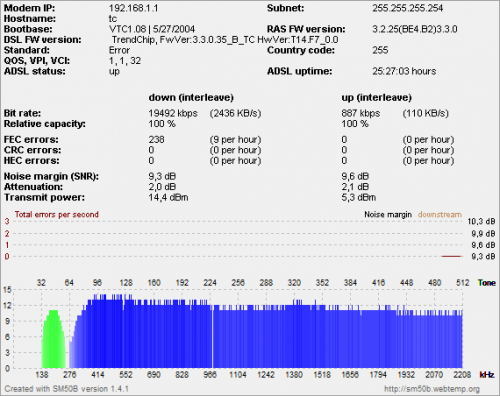Image resolution: width=500 pixels, height=396 pixels.
Task: Click the down (interleave) column header
Action: tap(191, 97)
